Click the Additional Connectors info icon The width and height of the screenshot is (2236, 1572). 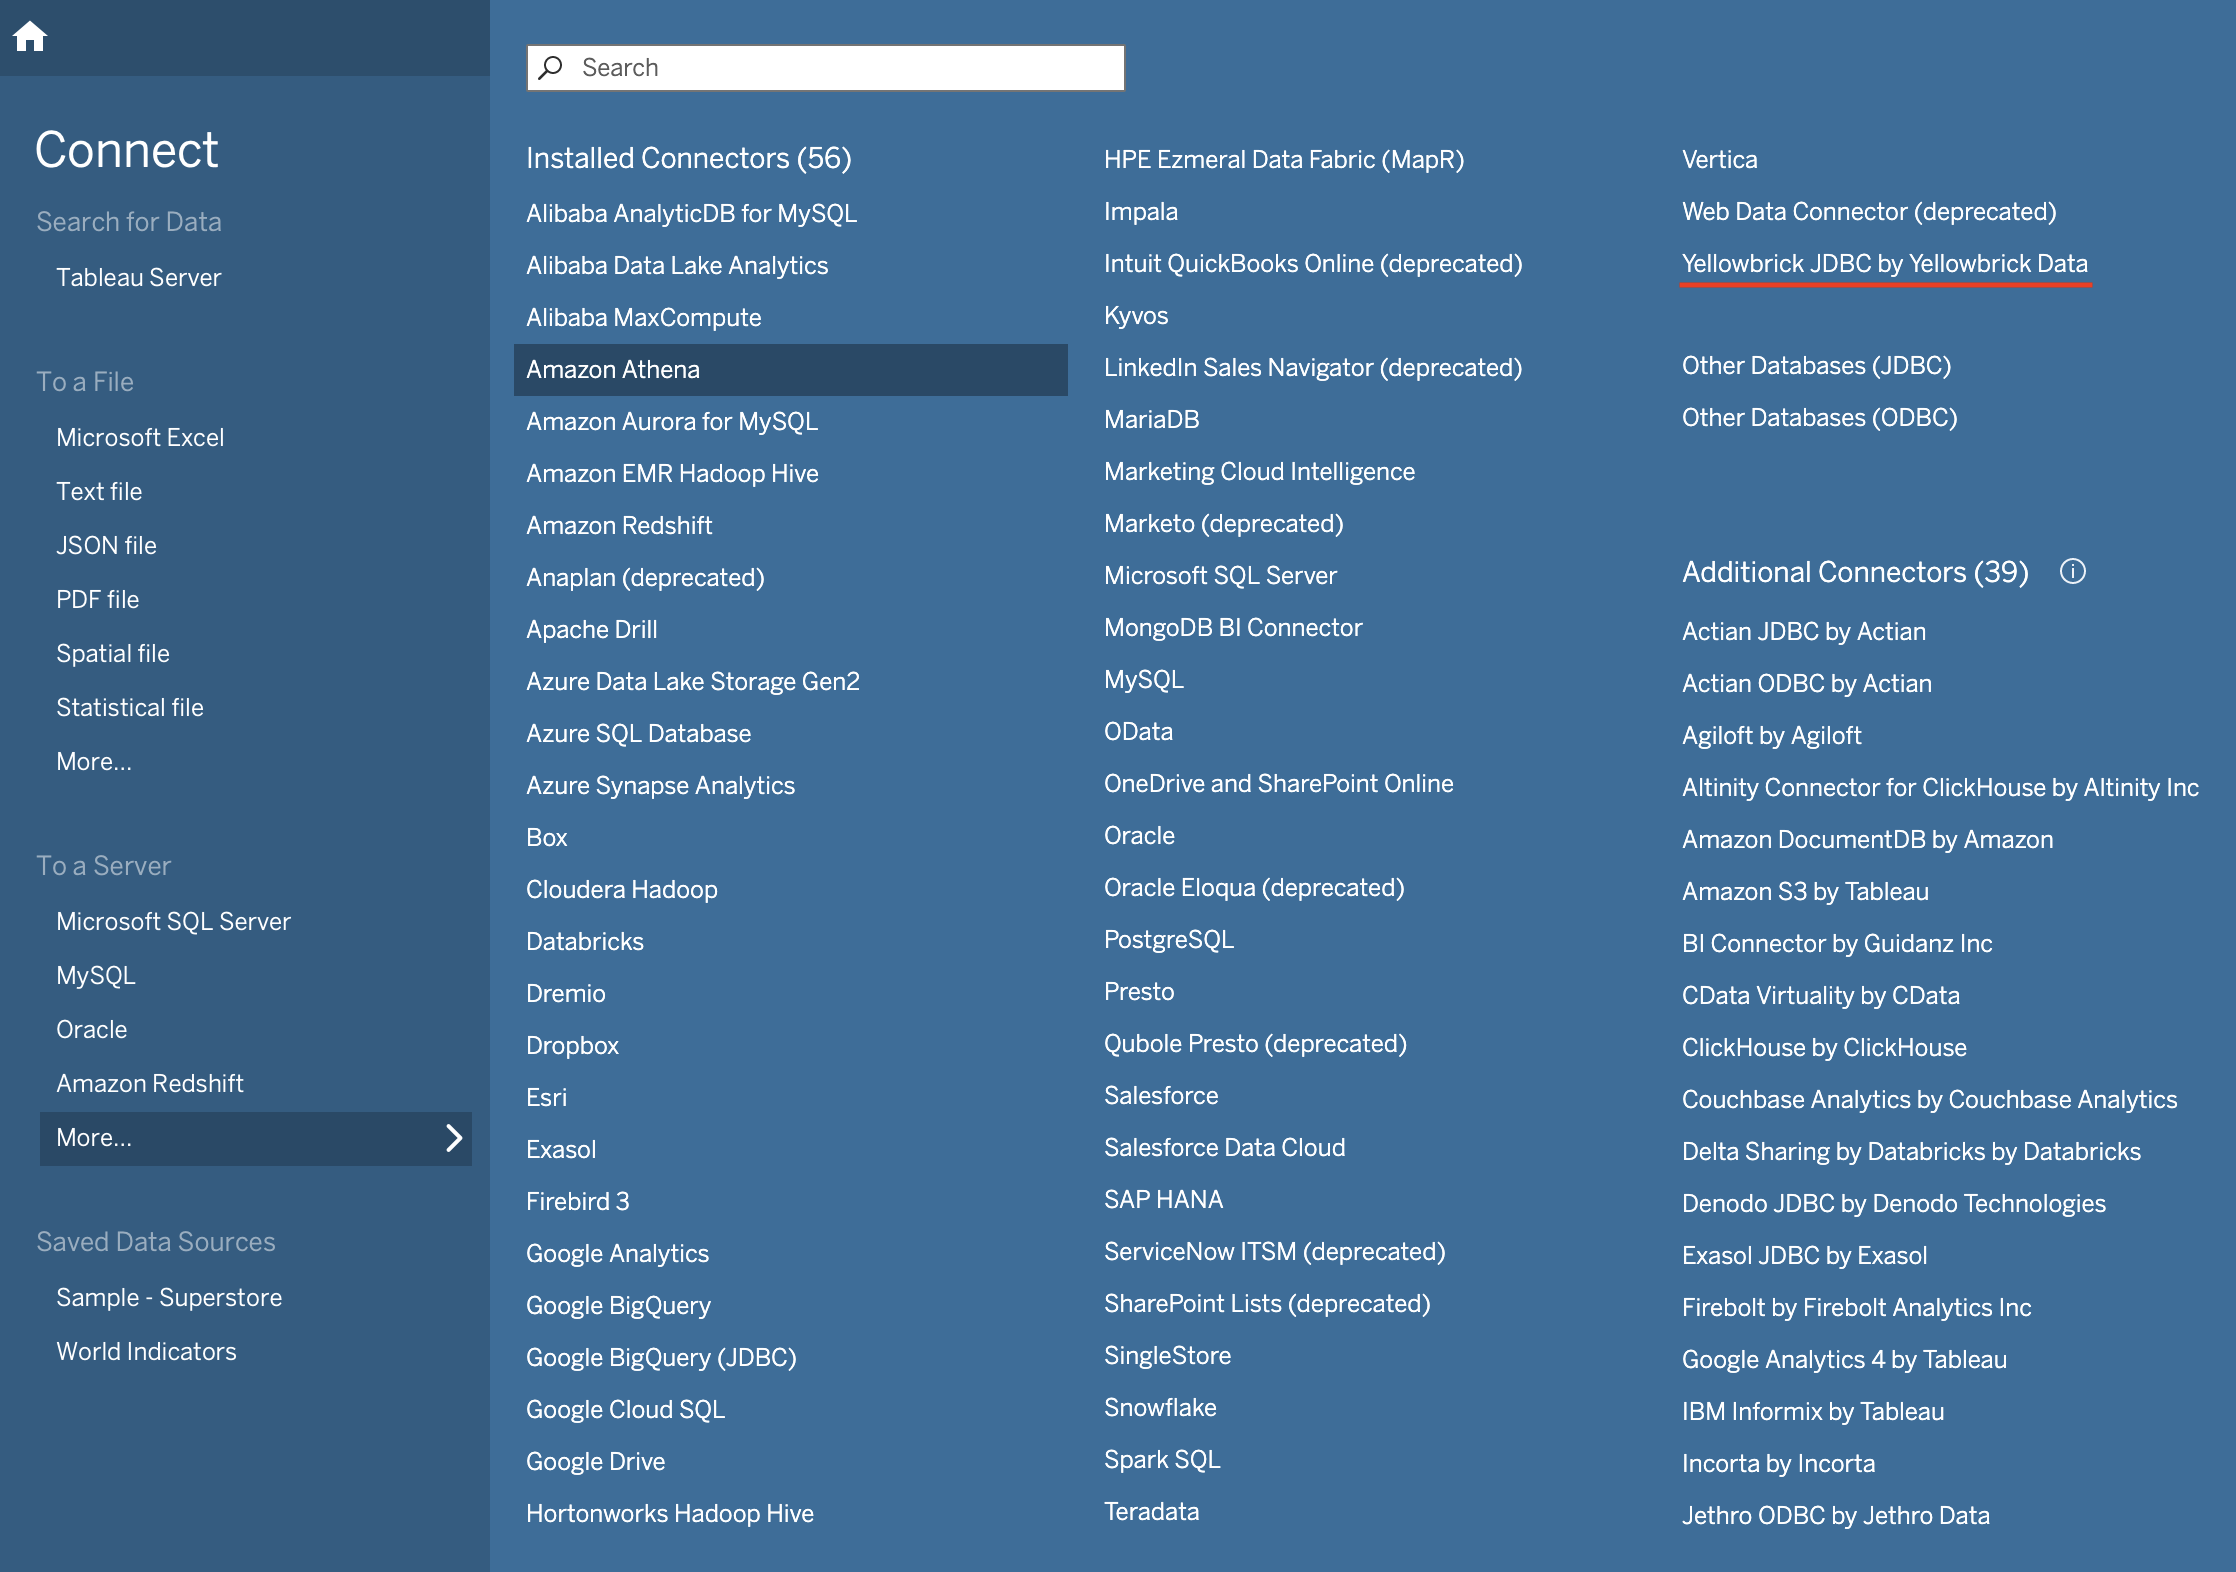point(2072,572)
